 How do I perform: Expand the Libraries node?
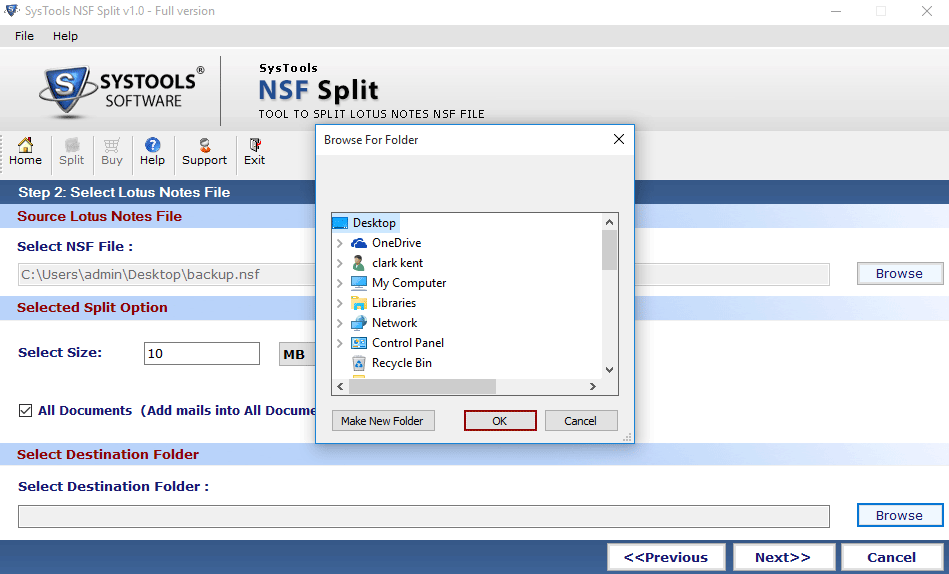point(340,303)
